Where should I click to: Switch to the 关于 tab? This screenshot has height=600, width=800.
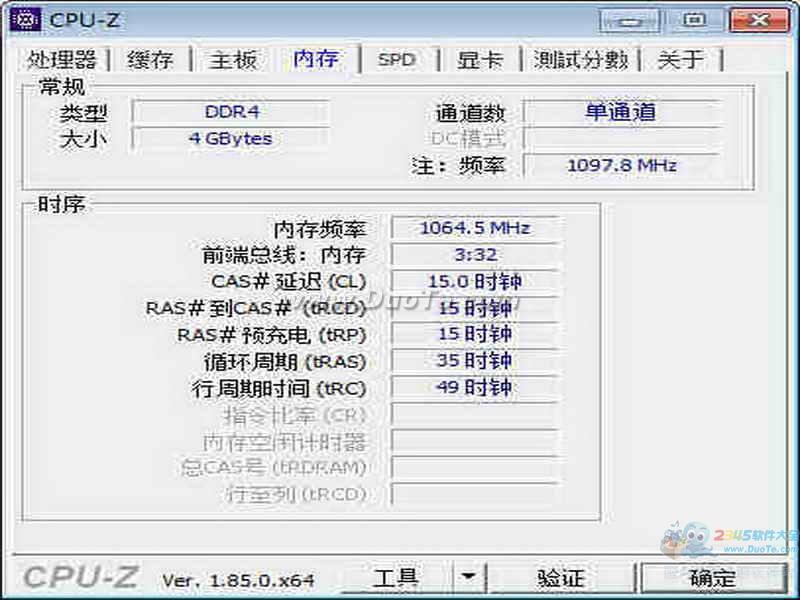click(x=681, y=60)
